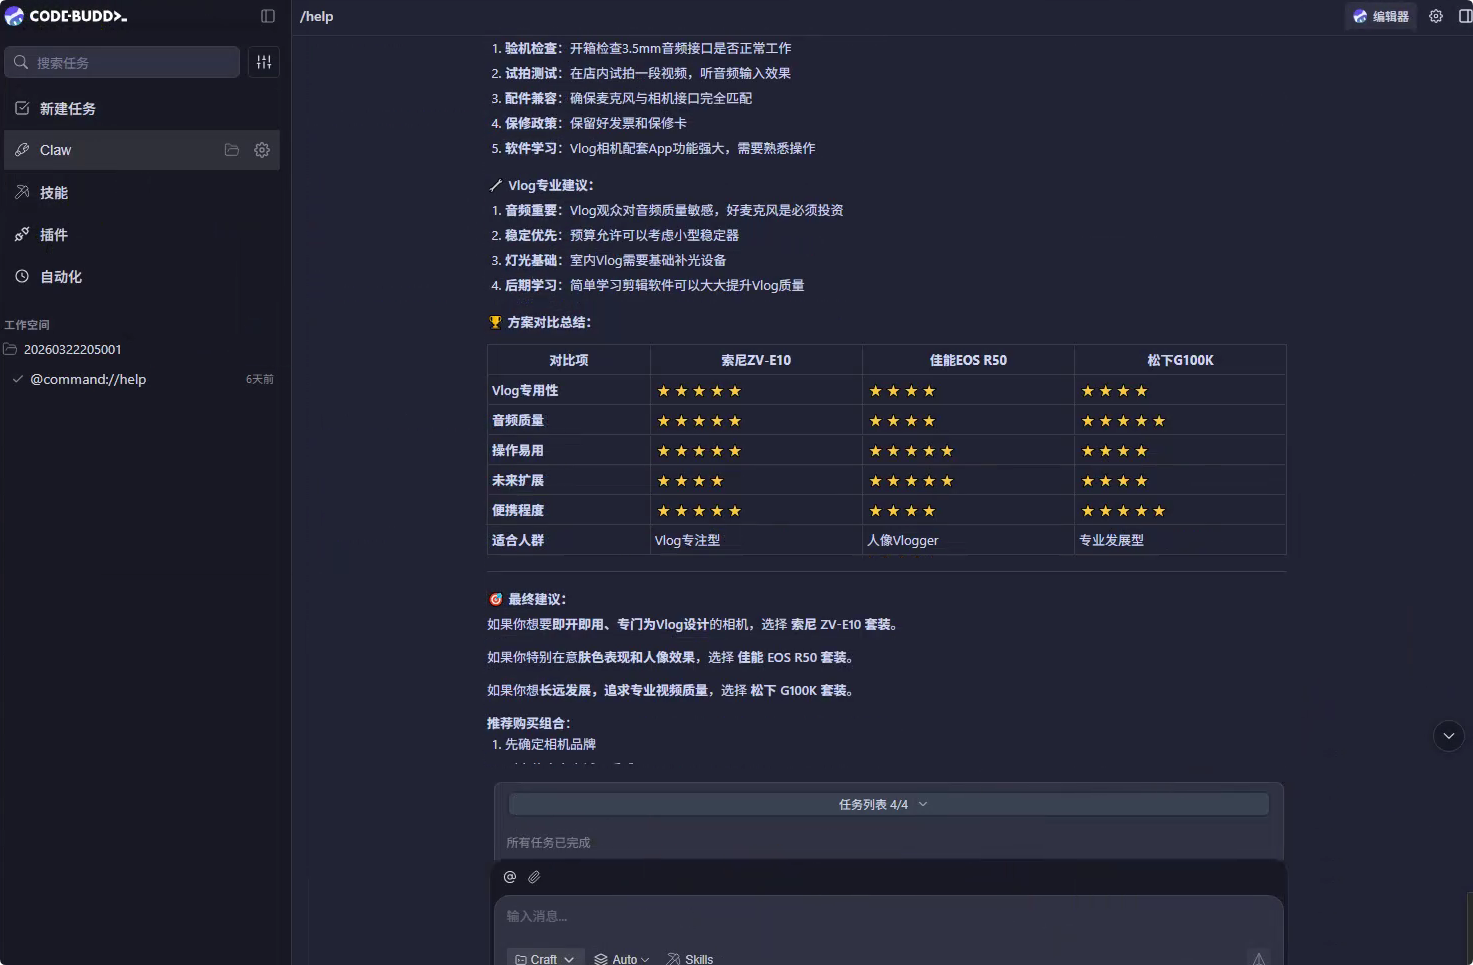This screenshot has width=1473, height=965.
Task: Click the 保修政策 list item
Action: tap(596, 123)
